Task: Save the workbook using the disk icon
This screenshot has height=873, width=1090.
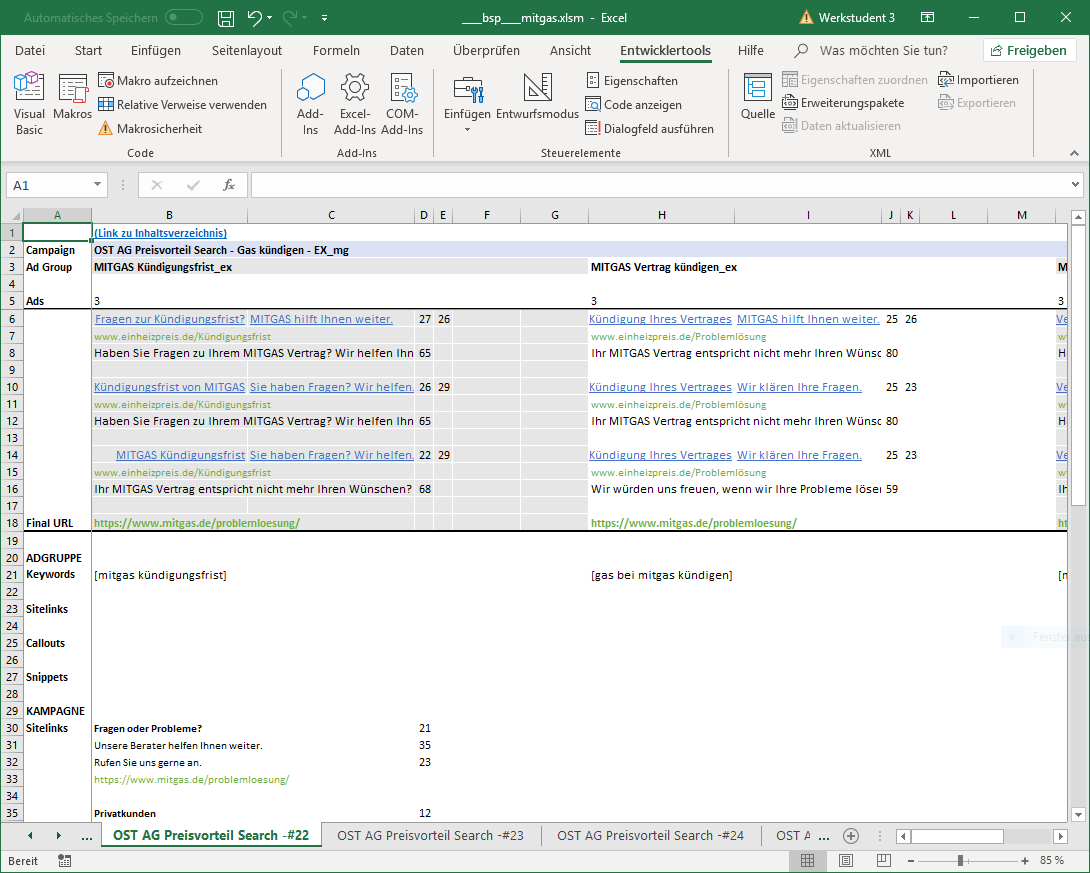Action: [226, 18]
